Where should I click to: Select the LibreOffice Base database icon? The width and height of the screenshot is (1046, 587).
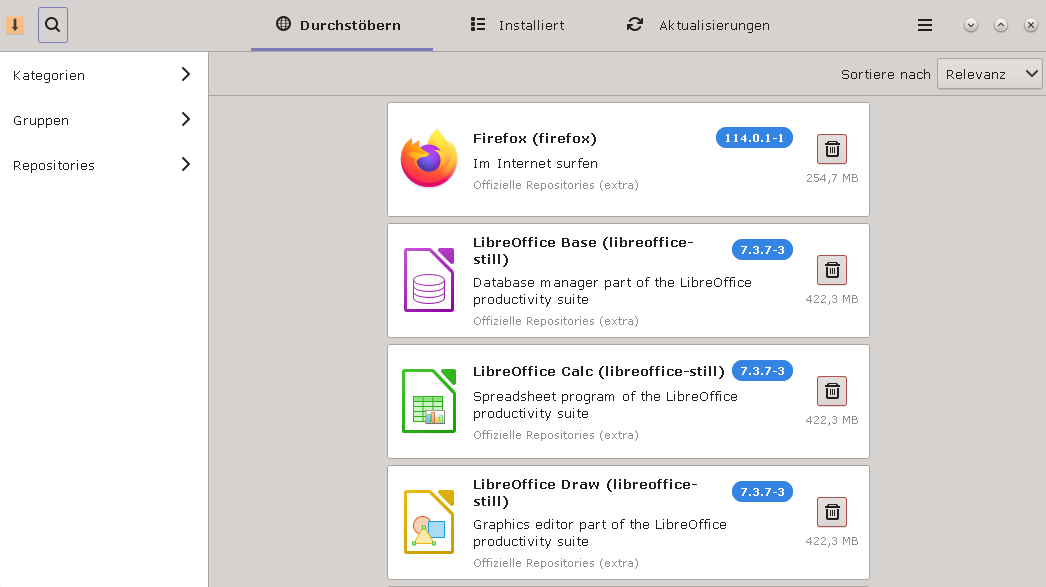click(429, 280)
